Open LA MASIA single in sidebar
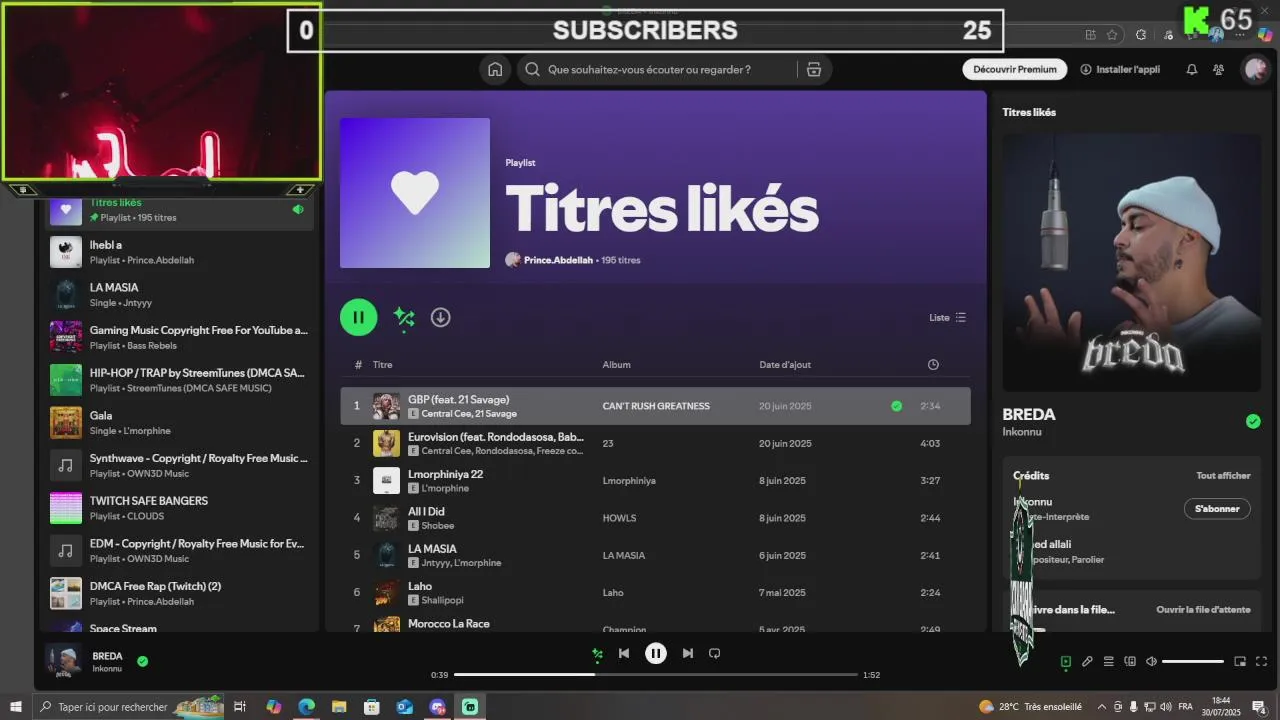The height and width of the screenshot is (720, 1280). [180, 295]
